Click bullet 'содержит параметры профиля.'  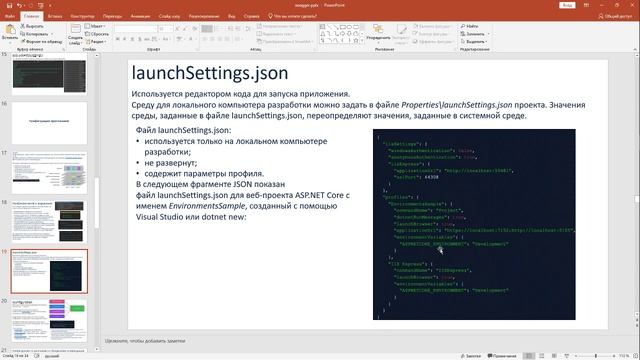point(204,173)
